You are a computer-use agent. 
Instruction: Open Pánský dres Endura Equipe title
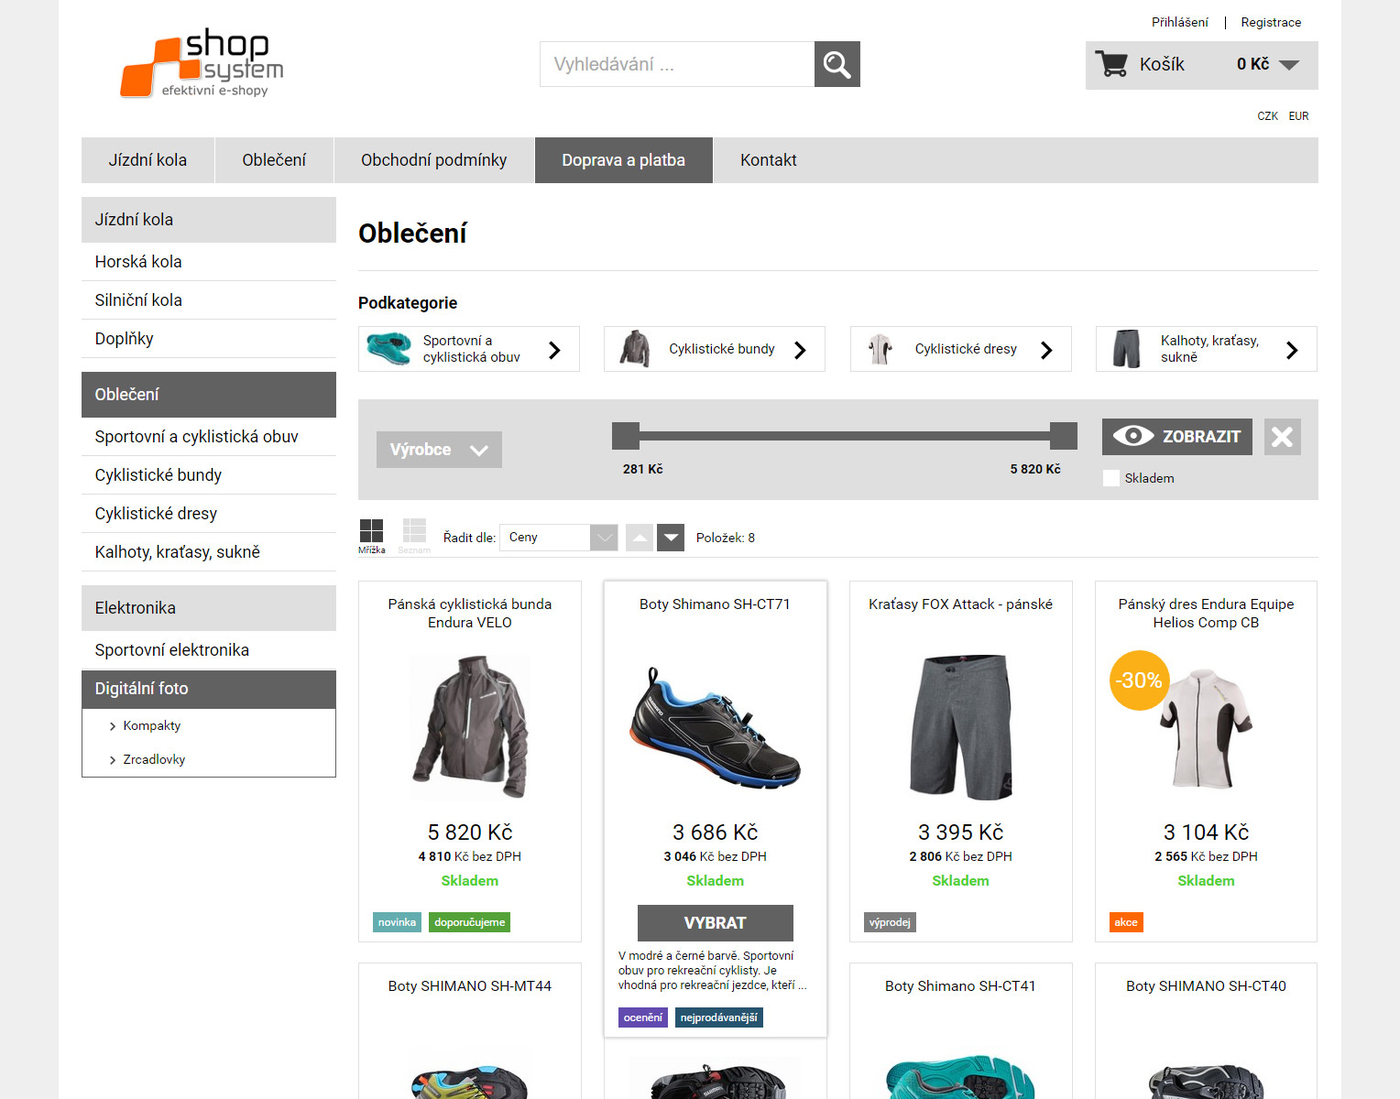click(1206, 613)
